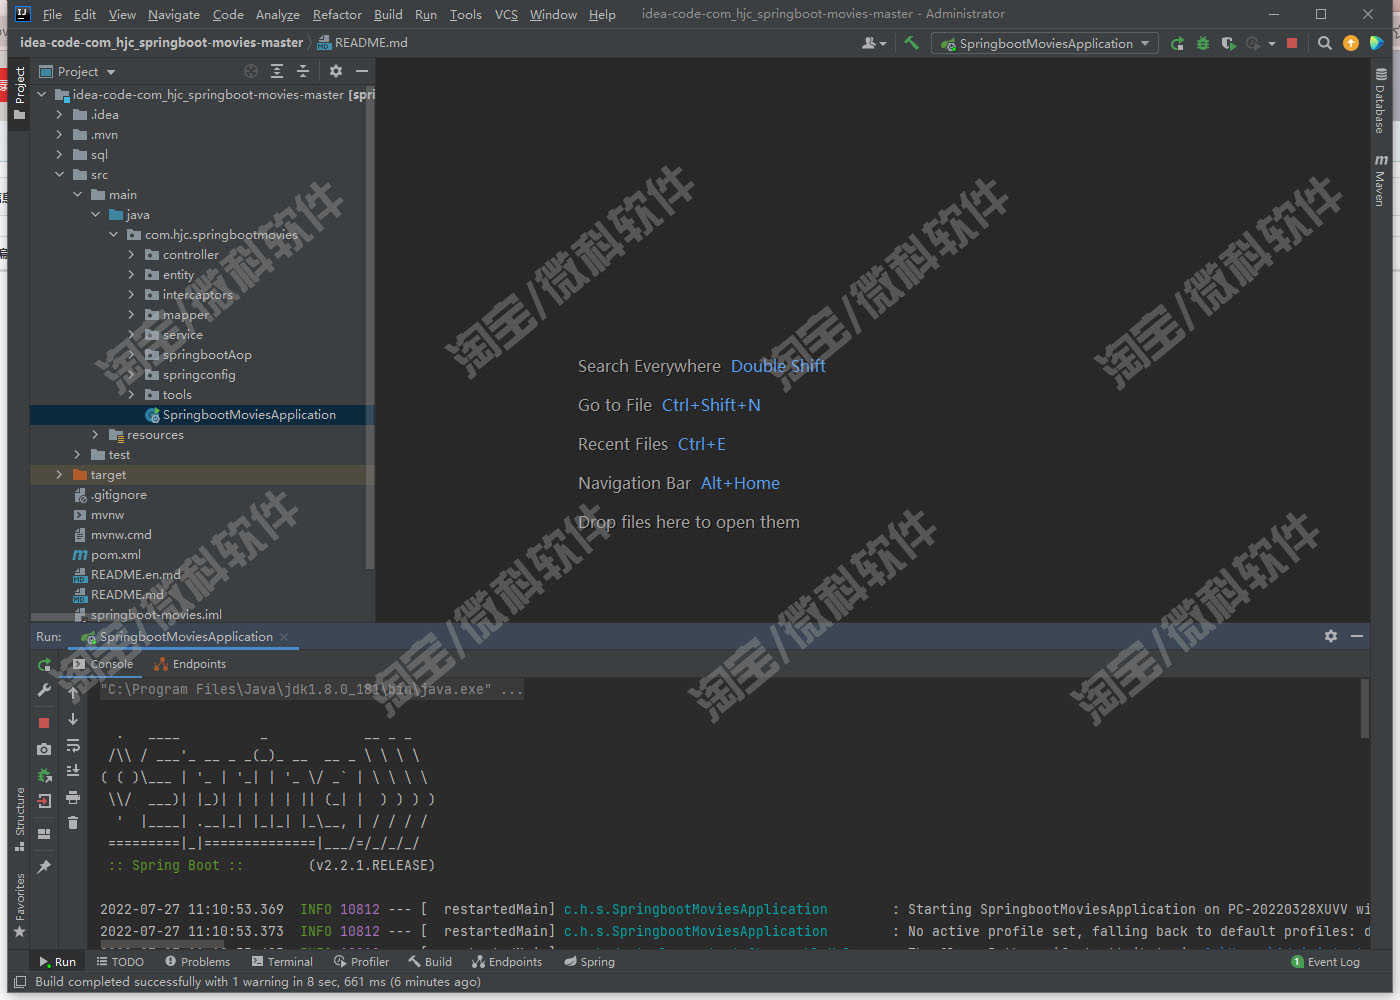Open the Event Log
Screen dimensions: 1400x1000
tap(1326, 962)
